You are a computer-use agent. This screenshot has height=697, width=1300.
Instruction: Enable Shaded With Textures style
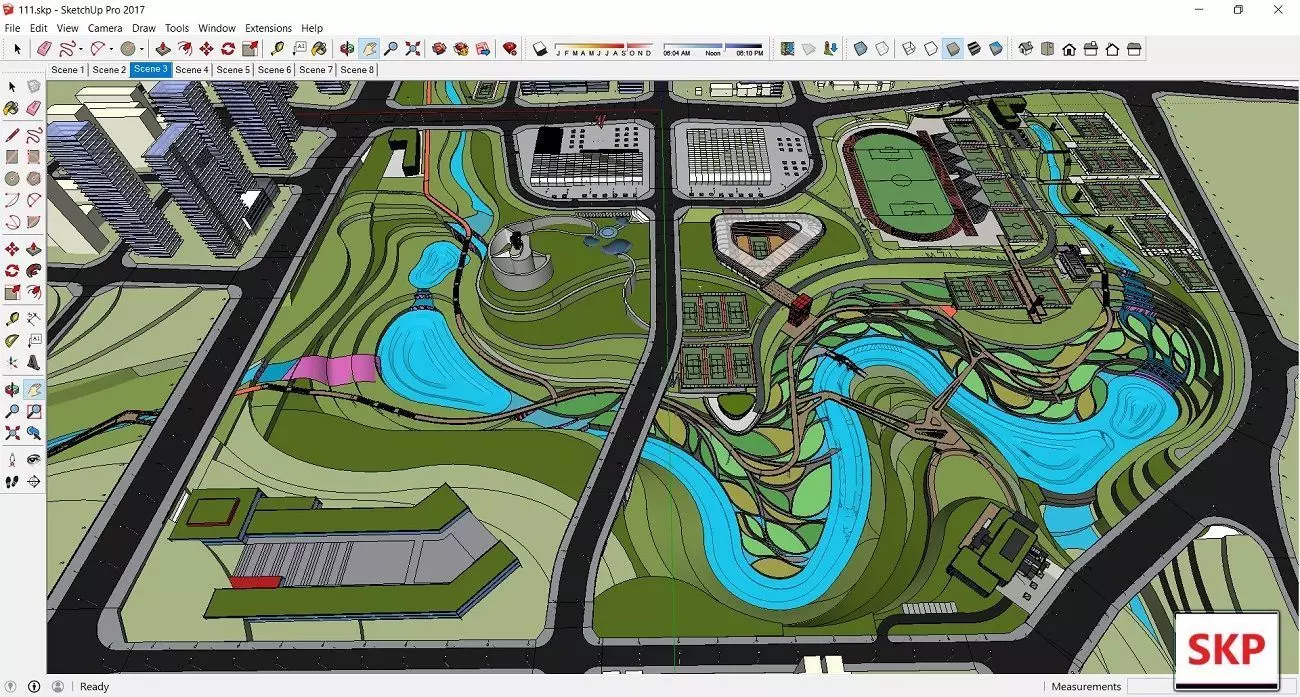coord(974,48)
